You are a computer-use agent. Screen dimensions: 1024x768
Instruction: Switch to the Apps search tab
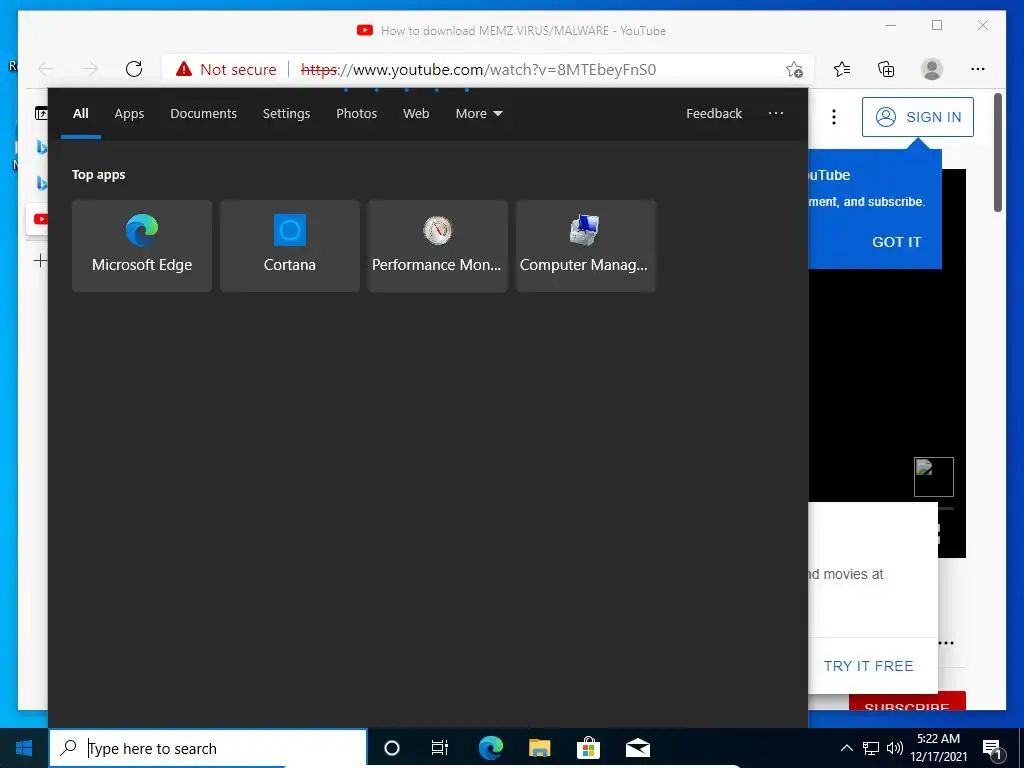[129, 114]
